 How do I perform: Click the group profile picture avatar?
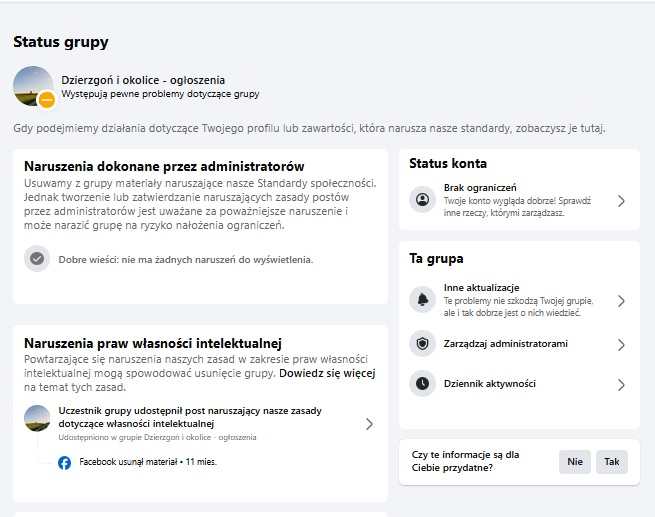click(x=33, y=86)
